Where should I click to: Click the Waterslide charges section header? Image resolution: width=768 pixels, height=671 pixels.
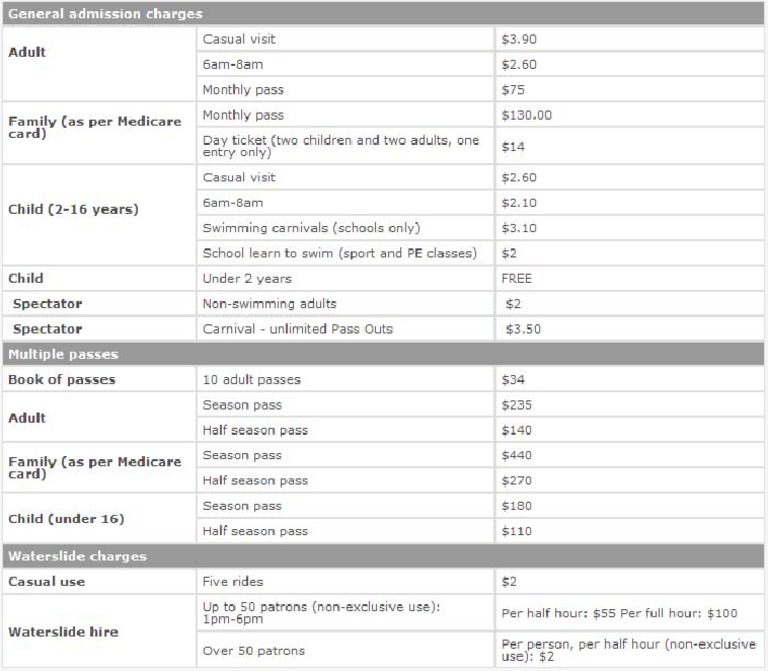[77, 556]
